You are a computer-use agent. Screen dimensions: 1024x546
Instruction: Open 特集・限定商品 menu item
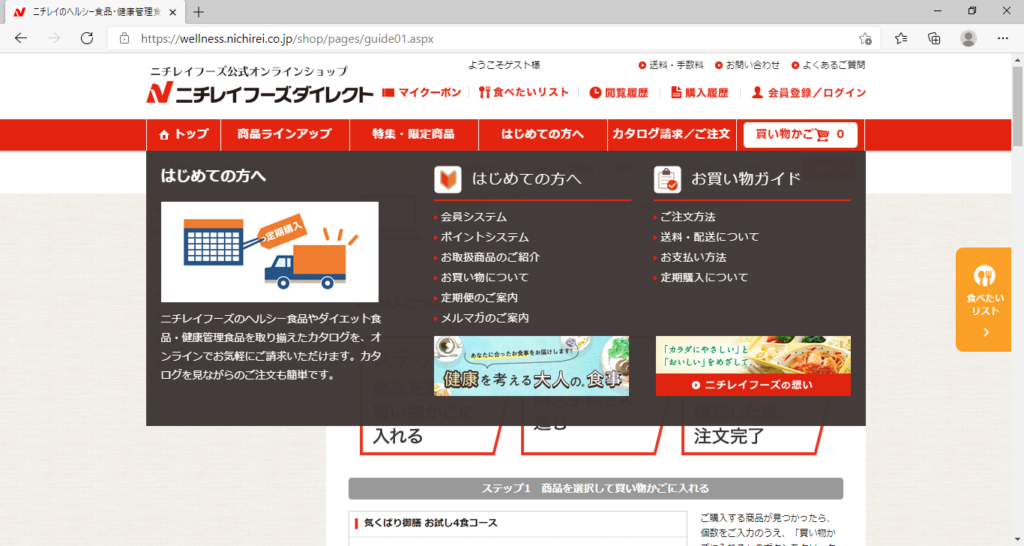pos(413,134)
